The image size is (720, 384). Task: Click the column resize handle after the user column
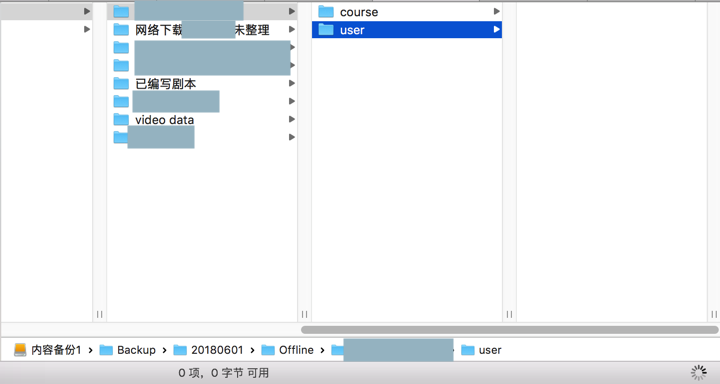509,314
